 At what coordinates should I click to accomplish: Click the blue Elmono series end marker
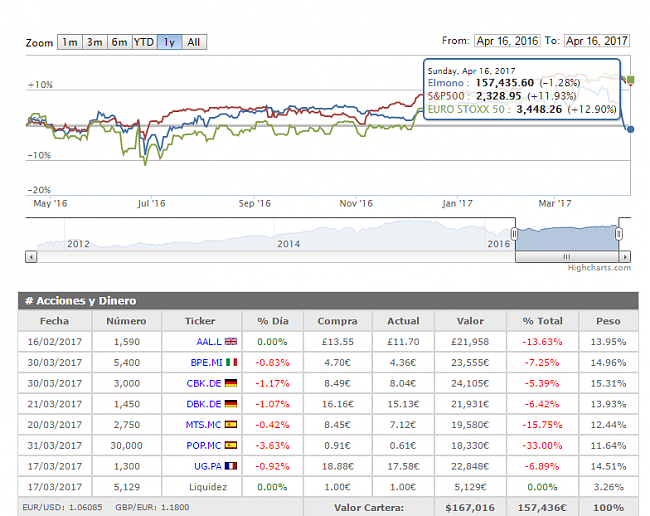(631, 129)
